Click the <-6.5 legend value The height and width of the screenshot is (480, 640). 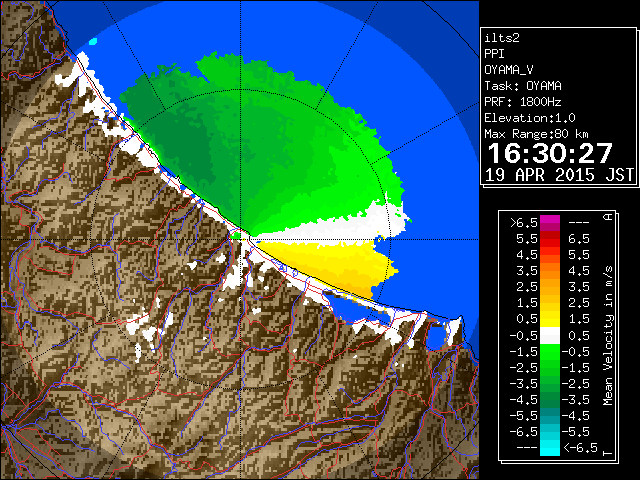(580, 448)
